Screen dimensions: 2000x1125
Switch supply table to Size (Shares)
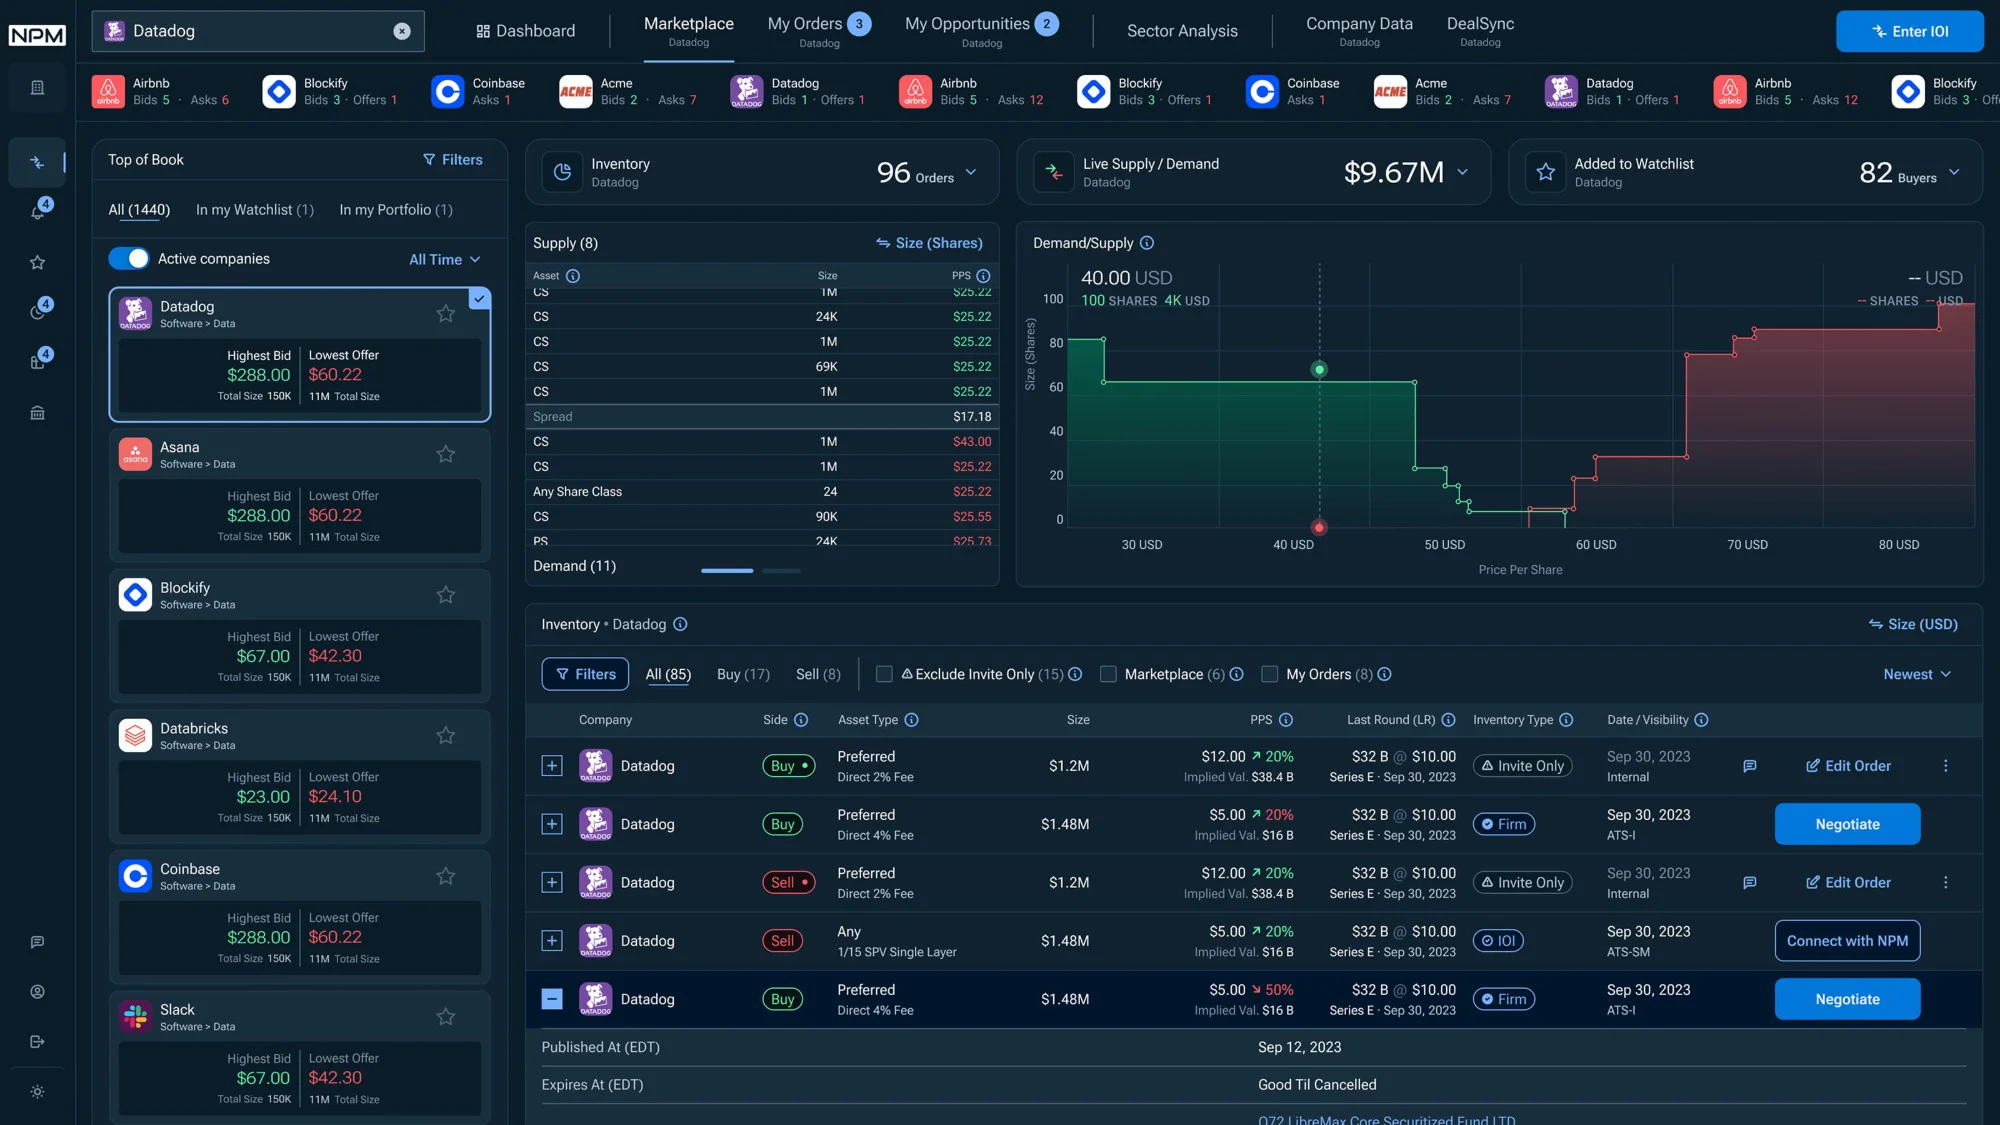pos(929,243)
